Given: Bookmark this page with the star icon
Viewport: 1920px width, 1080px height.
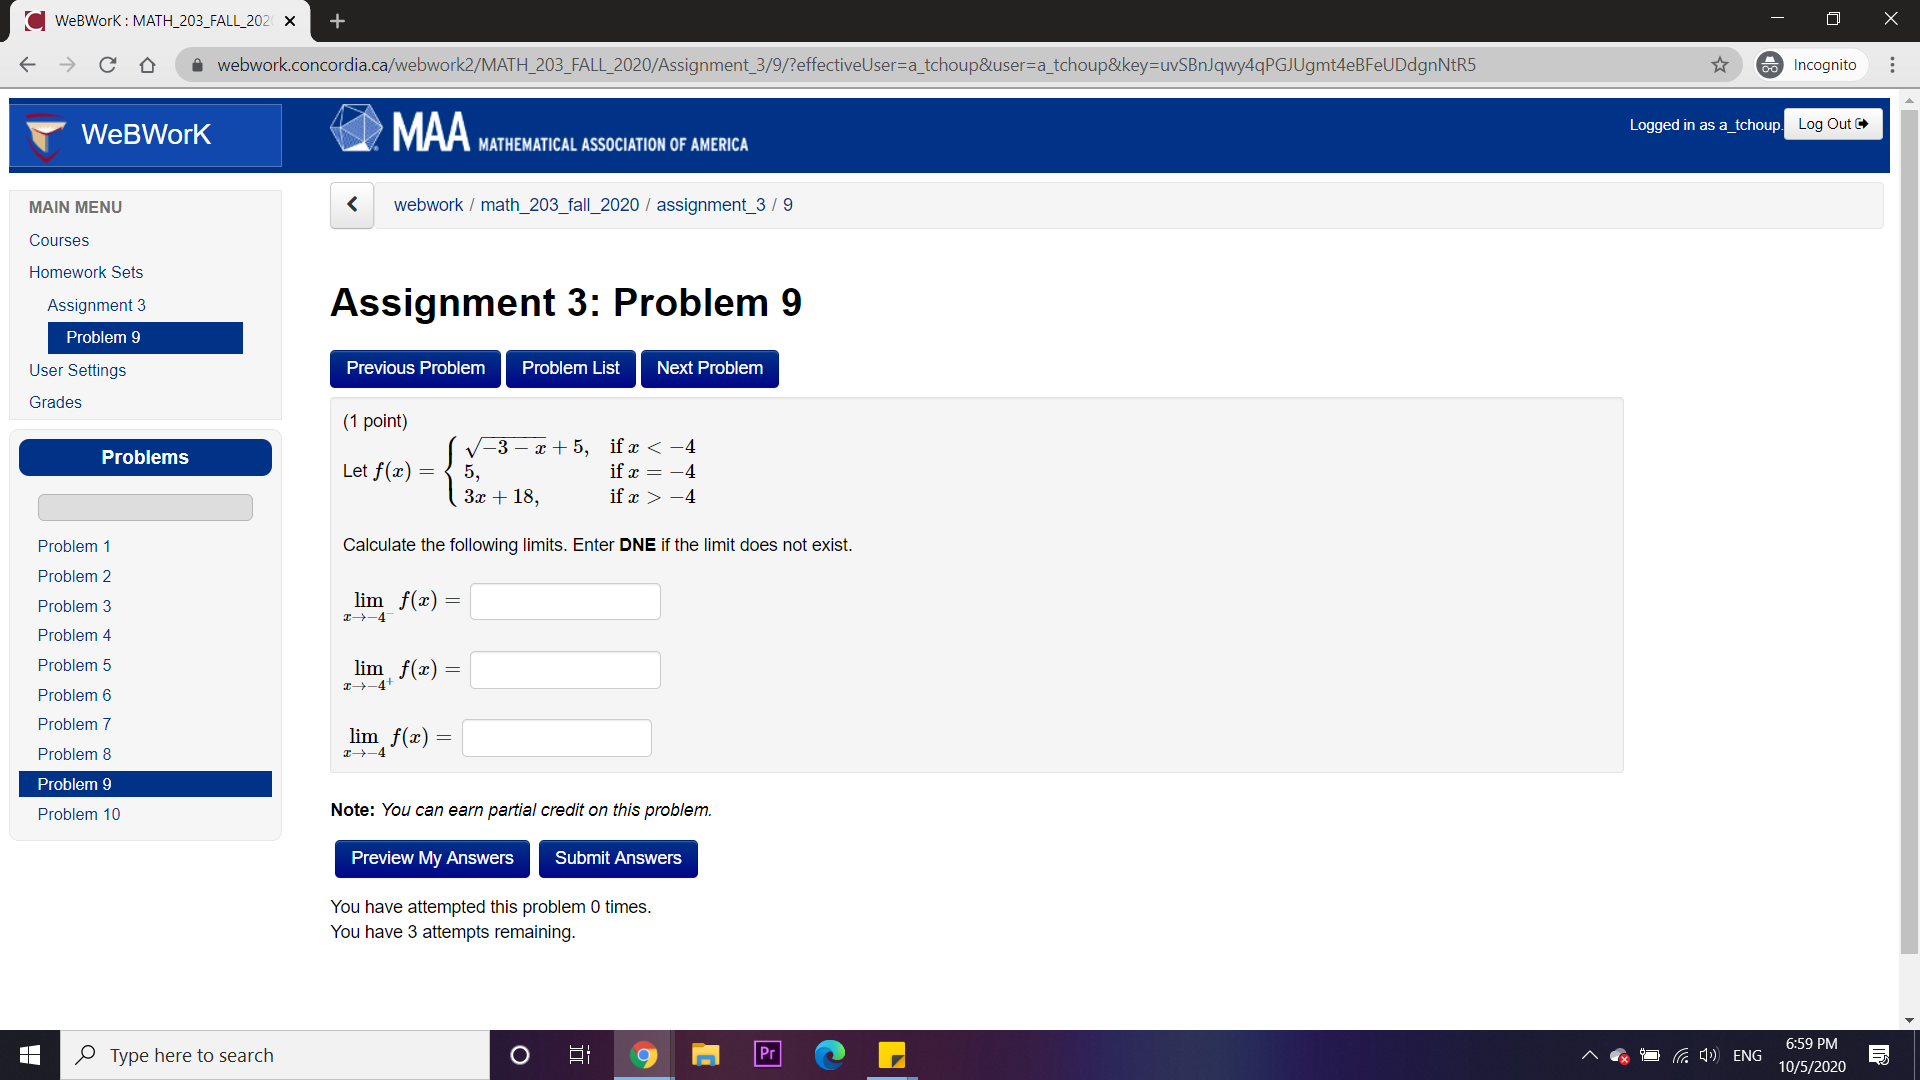Looking at the screenshot, I should click(1720, 65).
